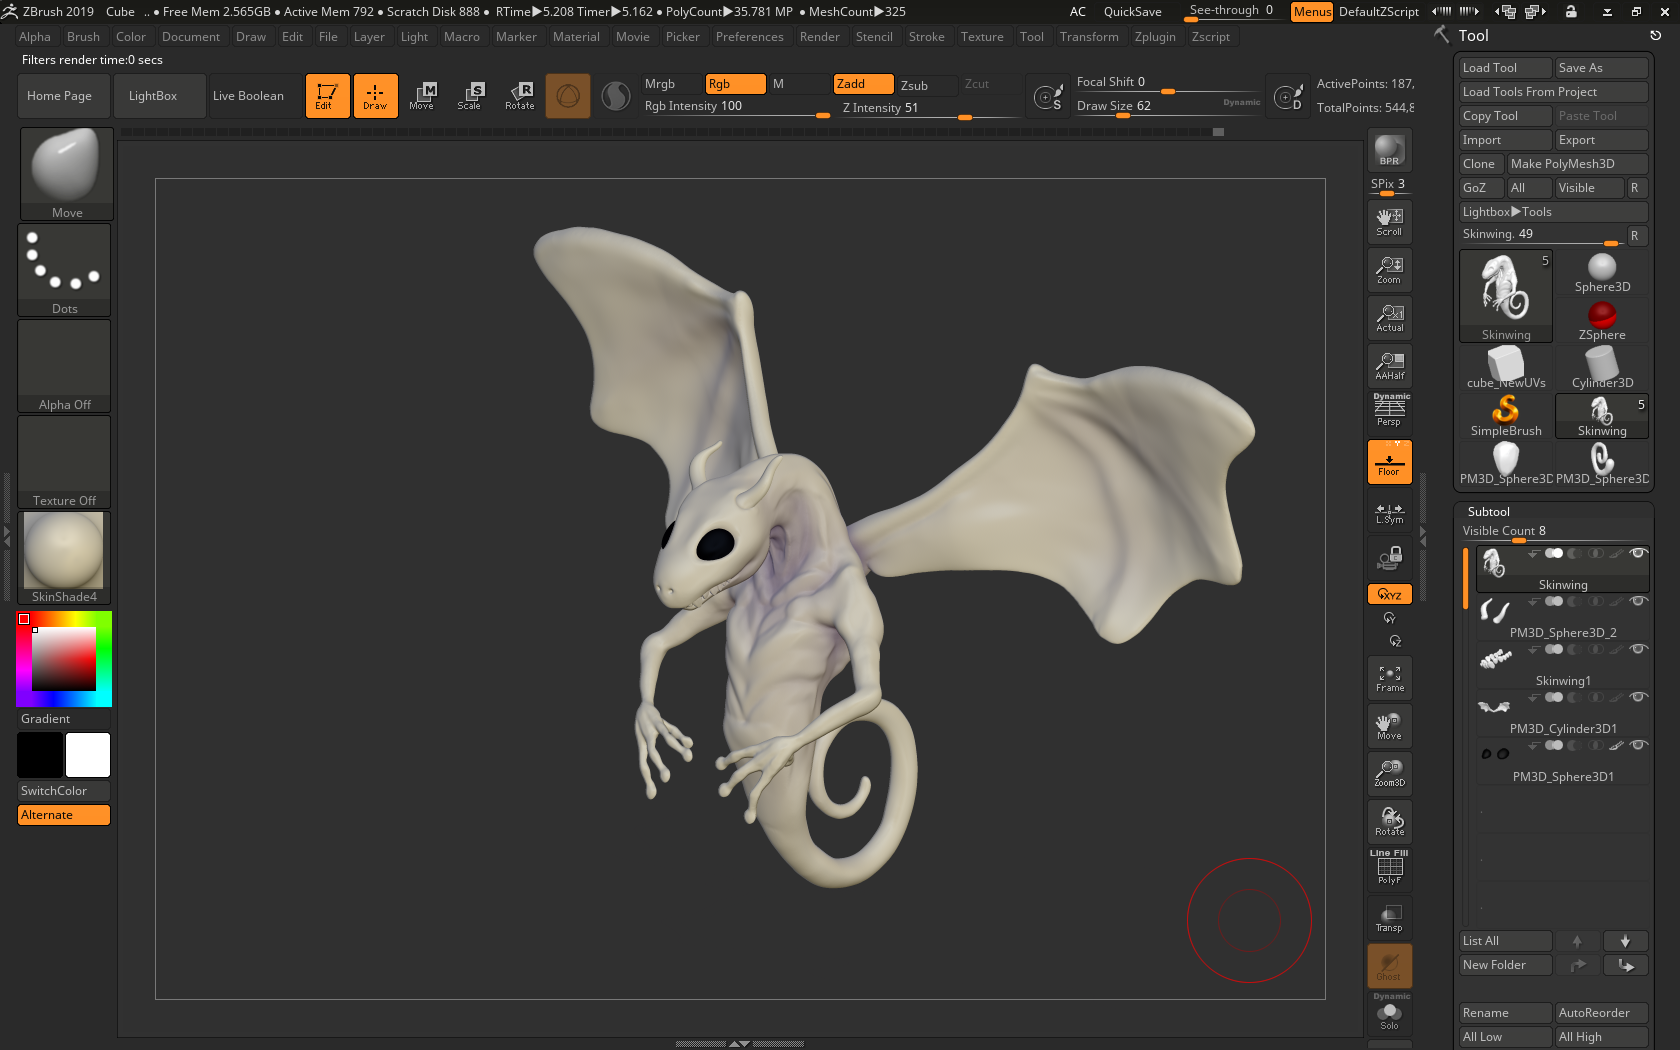1680x1050 pixels.
Task: Turn off the Floor grid
Action: pyautogui.click(x=1389, y=463)
